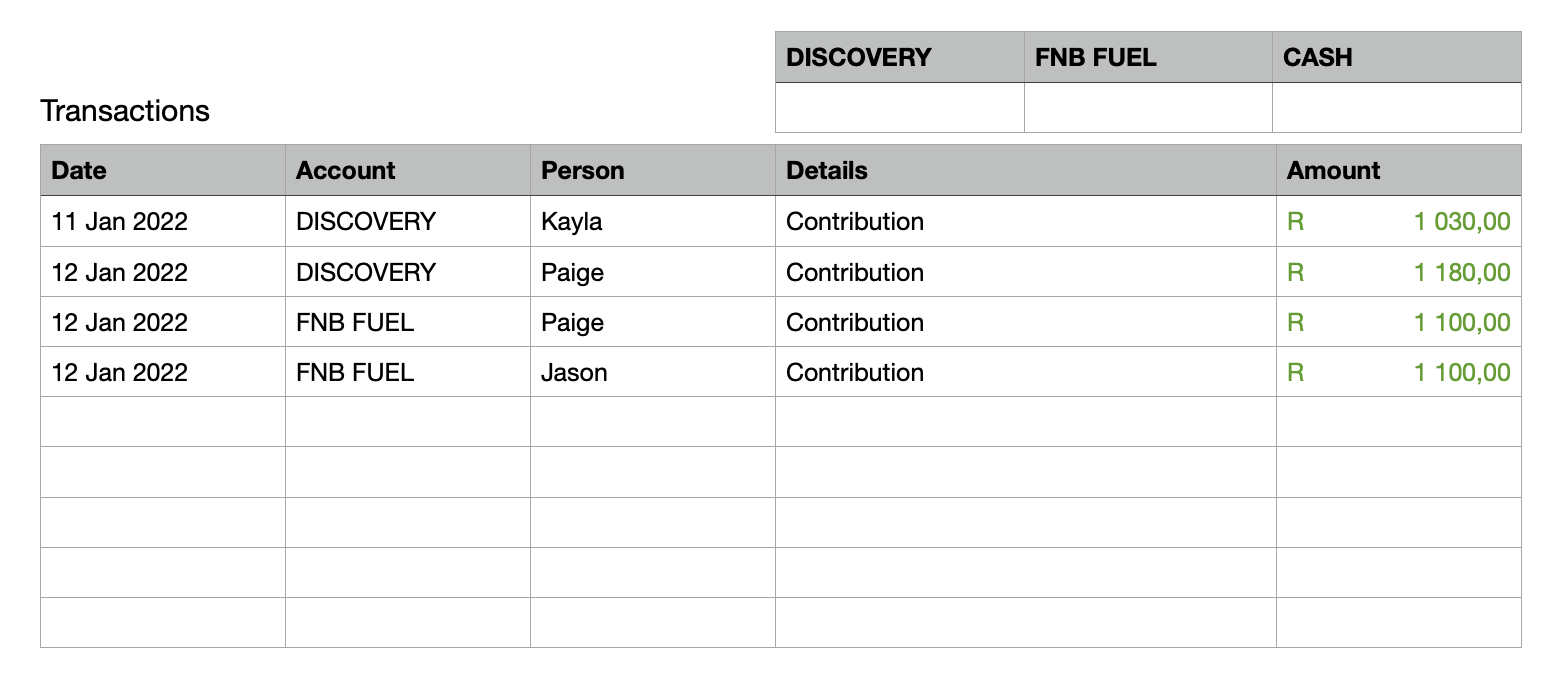Click the Amount column header
1560x674 pixels.
tap(1398, 170)
